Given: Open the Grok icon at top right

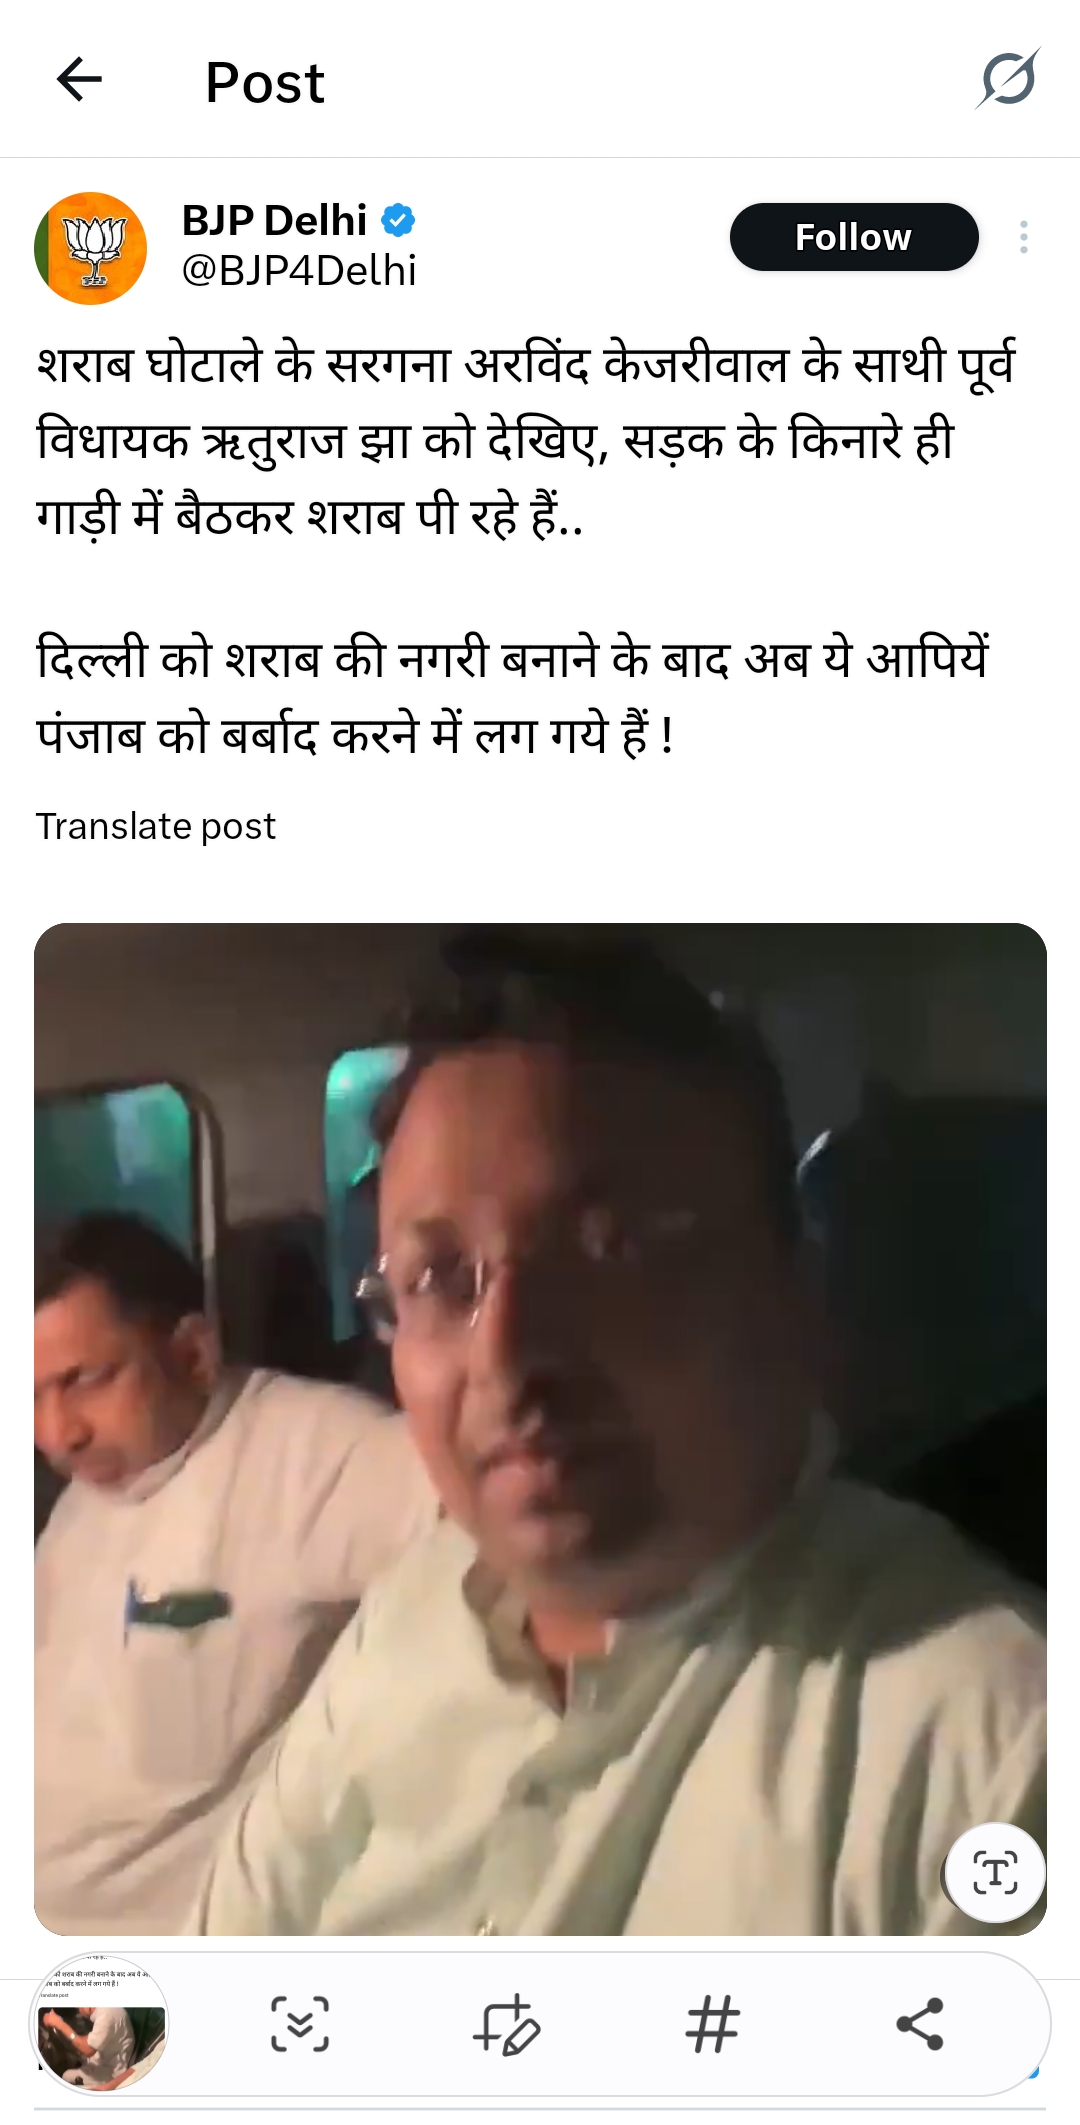Looking at the screenshot, I should (x=1008, y=79).
